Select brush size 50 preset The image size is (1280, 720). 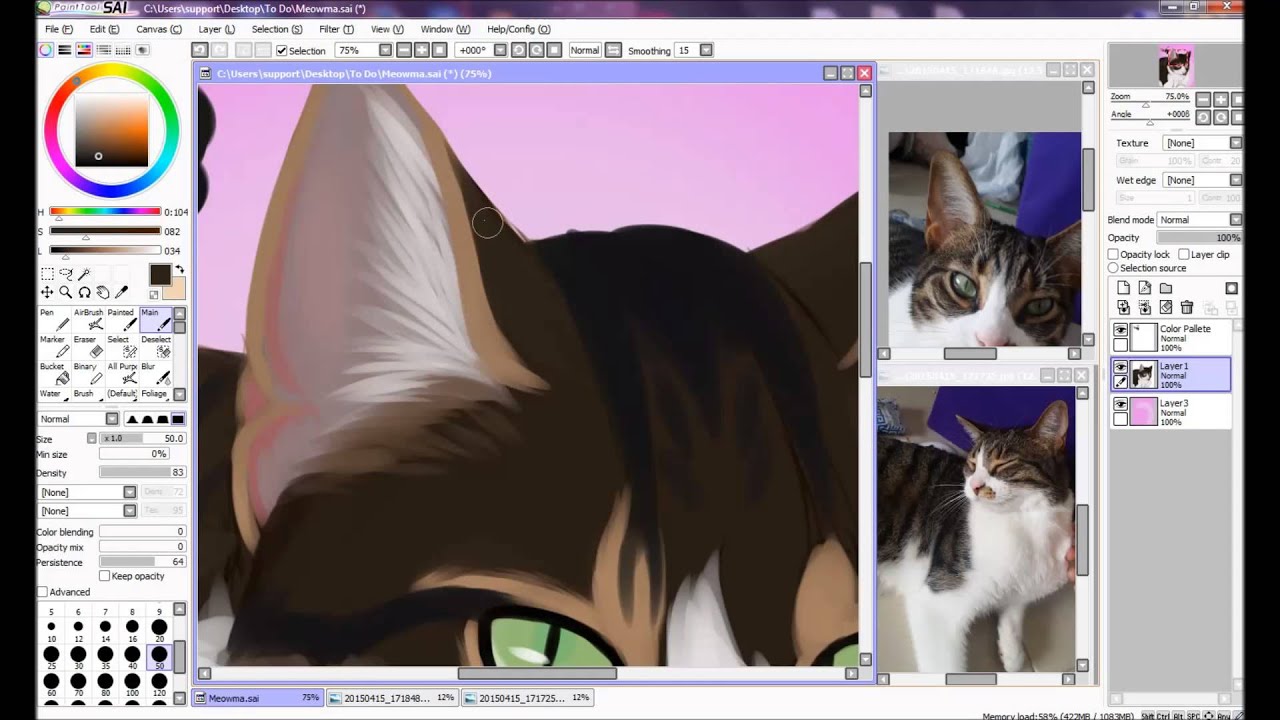[x=159, y=656]
